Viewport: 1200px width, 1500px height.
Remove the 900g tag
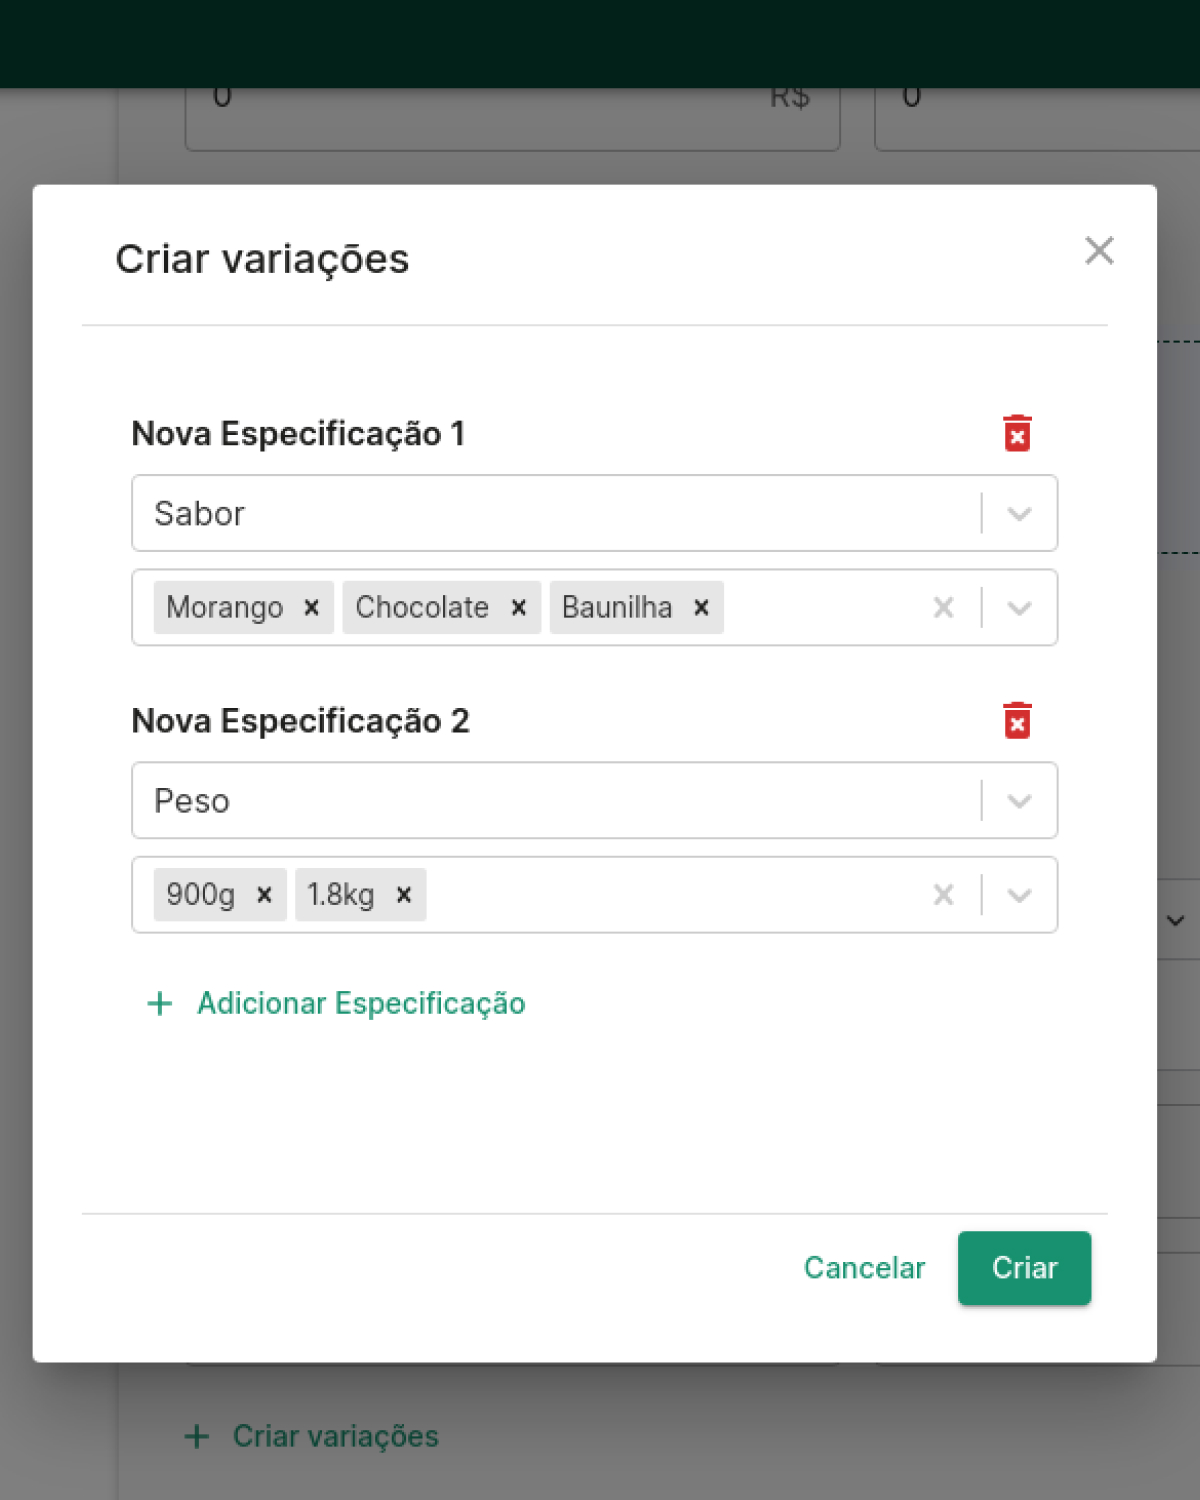click(x=265, y=894)
